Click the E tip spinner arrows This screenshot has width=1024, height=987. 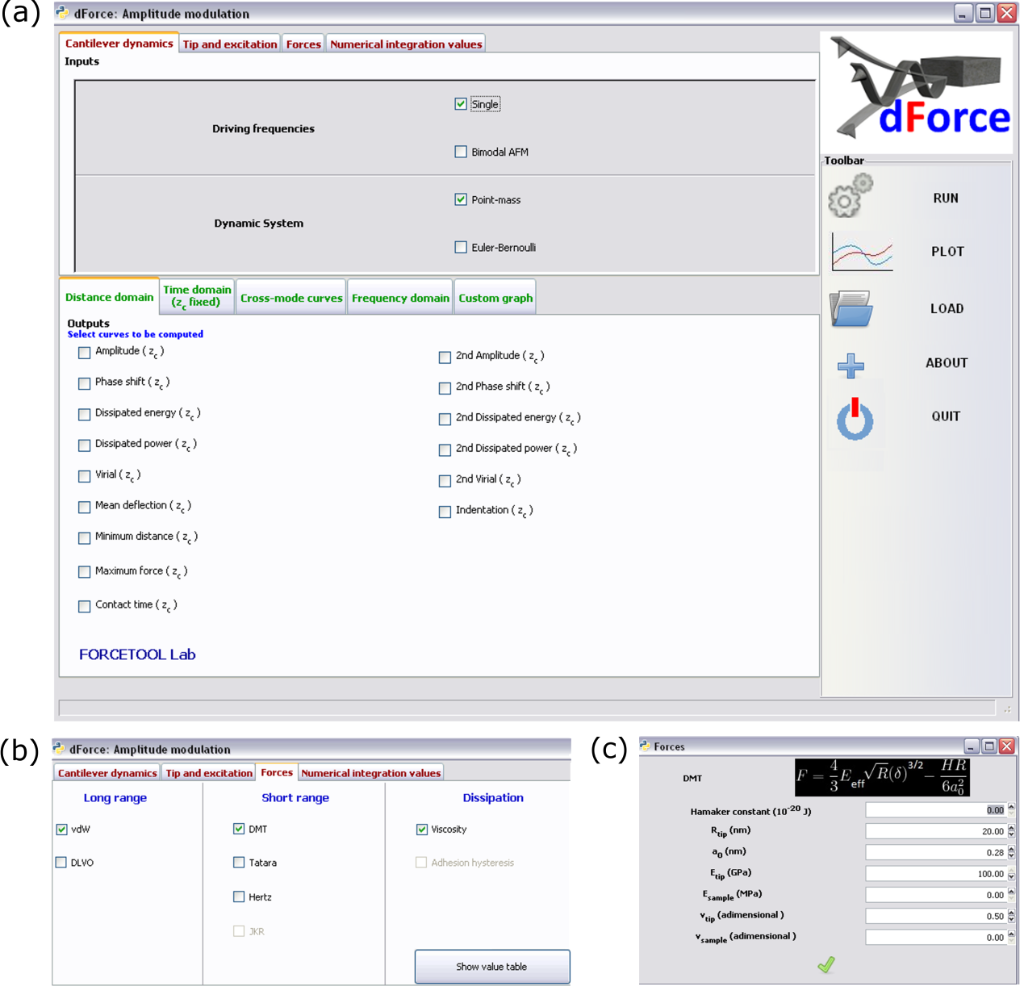click(x=1010, y=874)
